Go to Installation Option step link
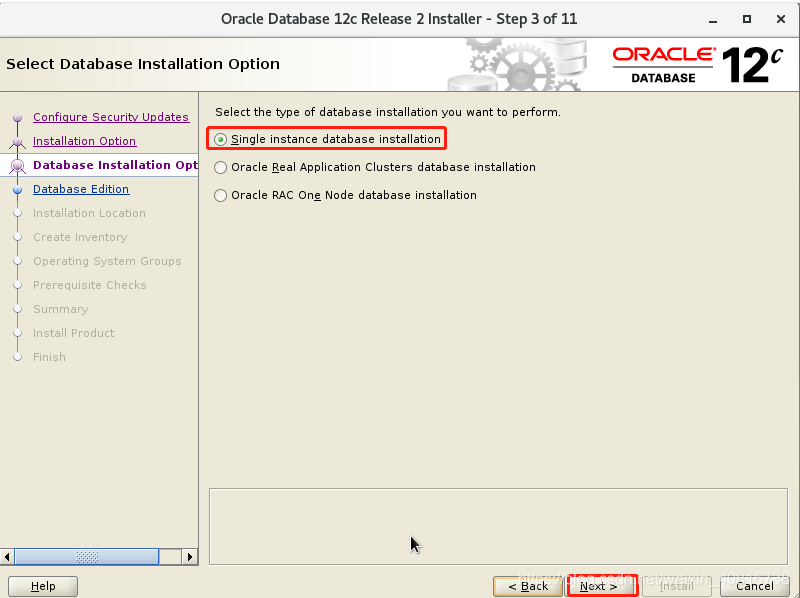 (84, 141)
